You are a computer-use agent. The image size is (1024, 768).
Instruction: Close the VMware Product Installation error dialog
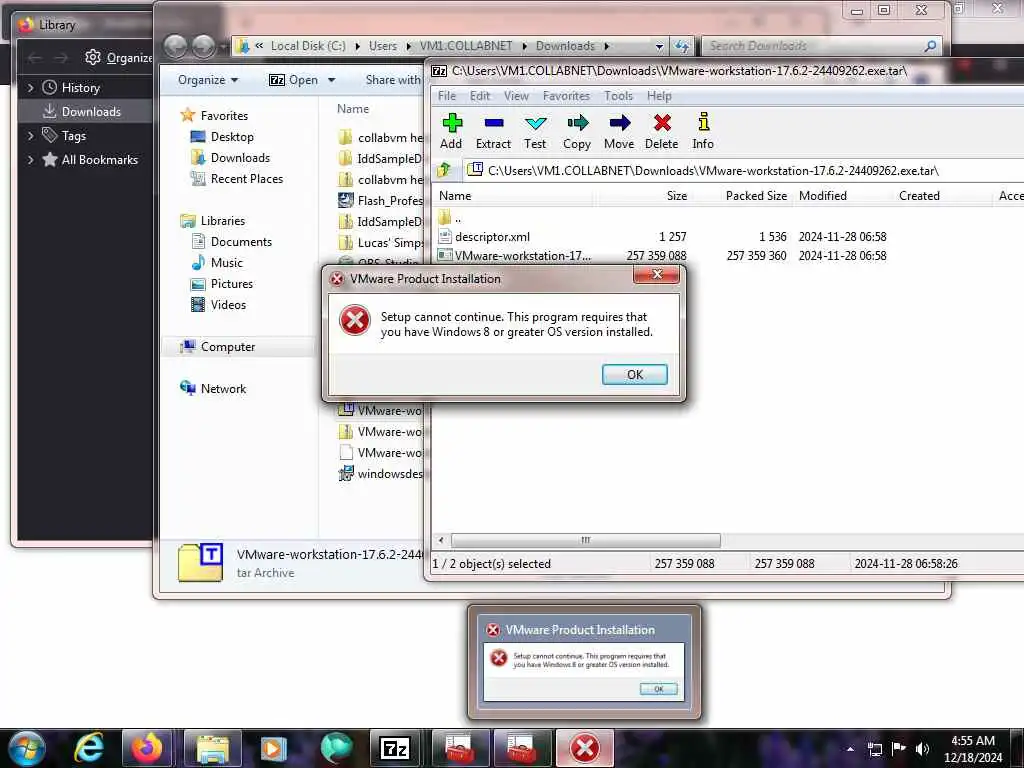click(x=657, y=274)
